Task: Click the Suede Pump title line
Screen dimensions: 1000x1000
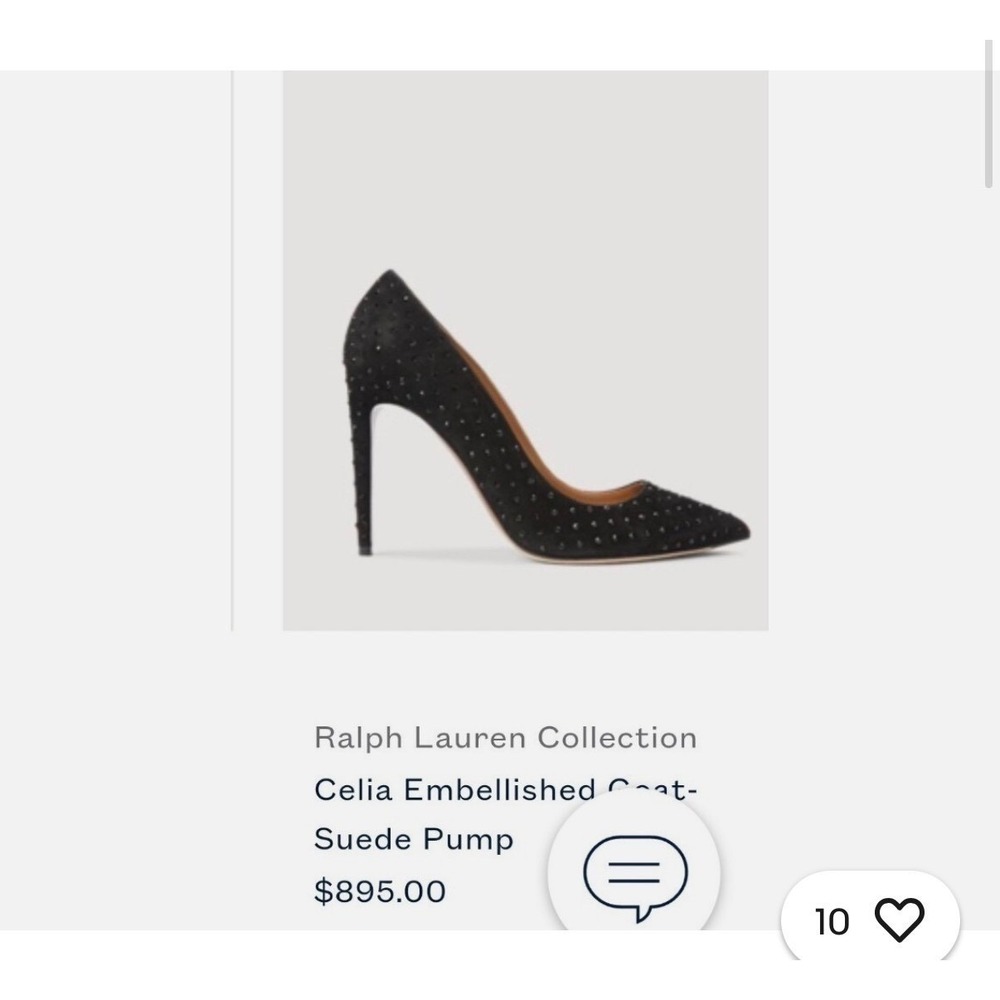Action: click(413, 839)
